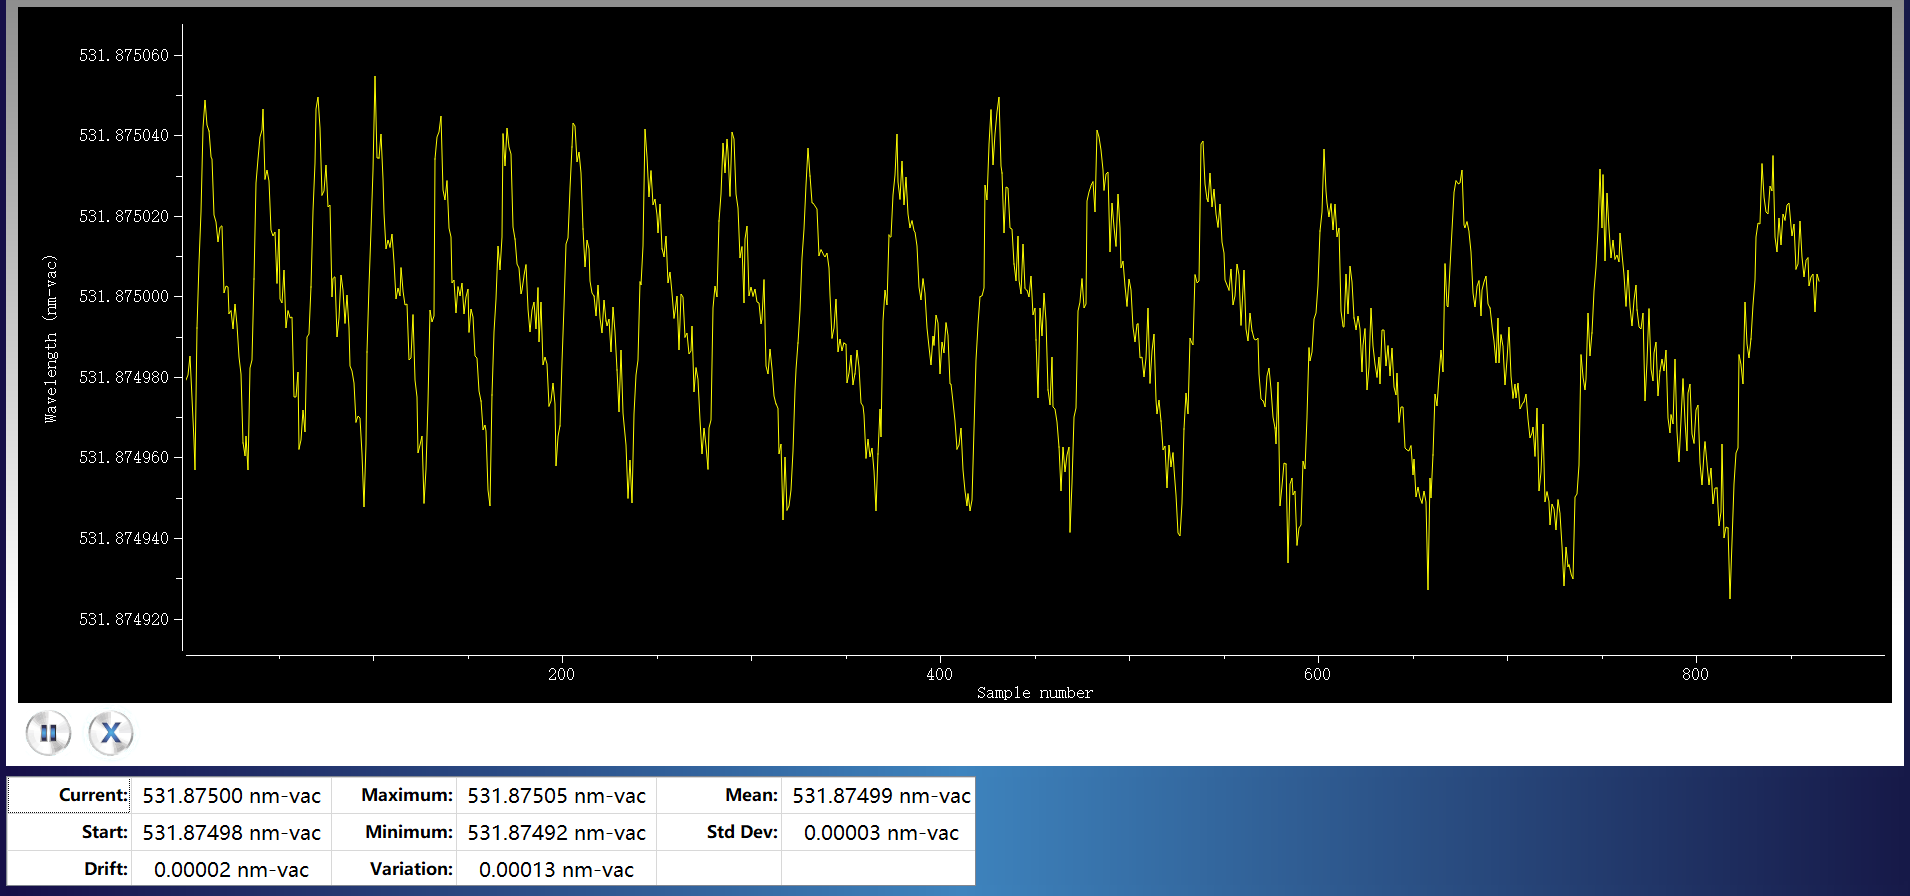Click the 400 x-axis tick label
The height and width of the screenshot is (896, 1910).
[940, 674]
